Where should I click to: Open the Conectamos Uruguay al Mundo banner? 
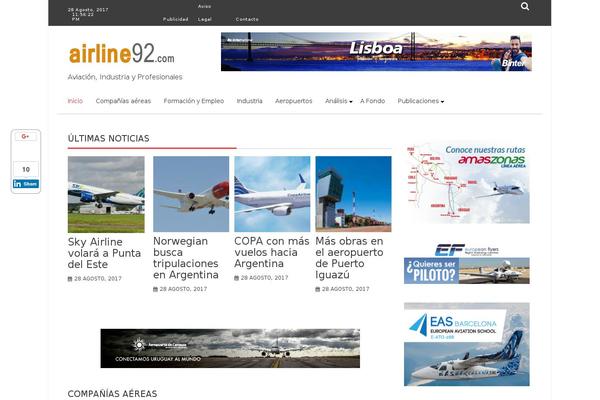pos(230,348)
